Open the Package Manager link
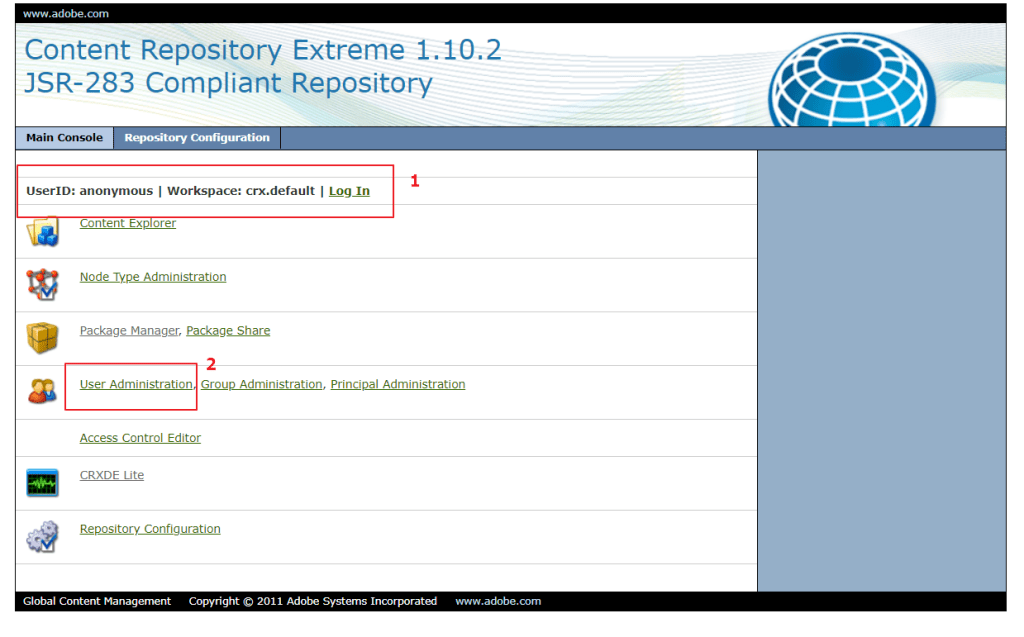 pyautogui.click(x=129, y=331)
